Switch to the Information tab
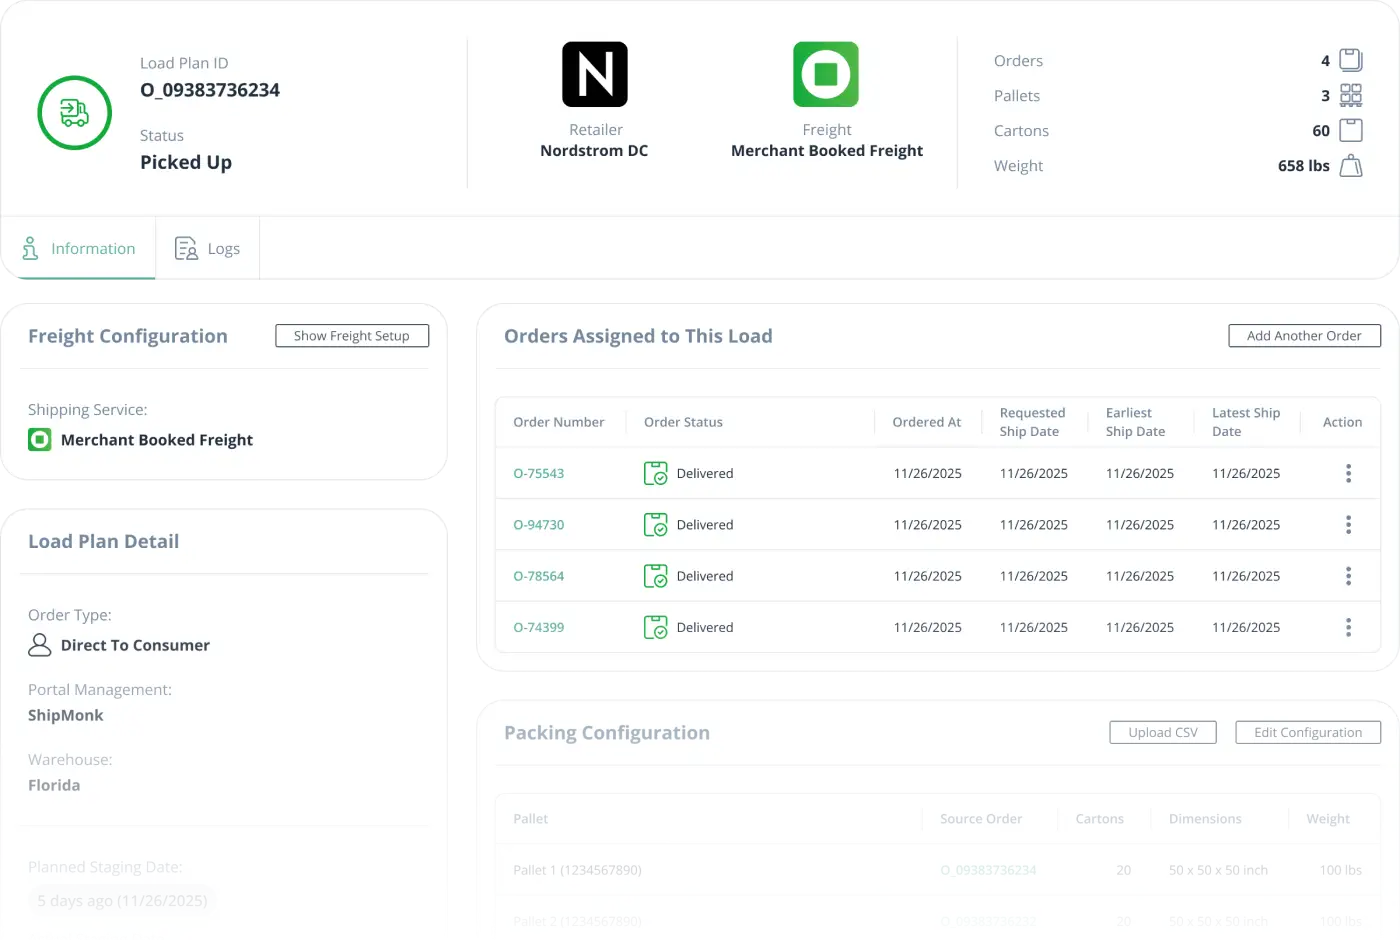The height and width of the screenshot is (944, 1400). (x=78, y=248)
